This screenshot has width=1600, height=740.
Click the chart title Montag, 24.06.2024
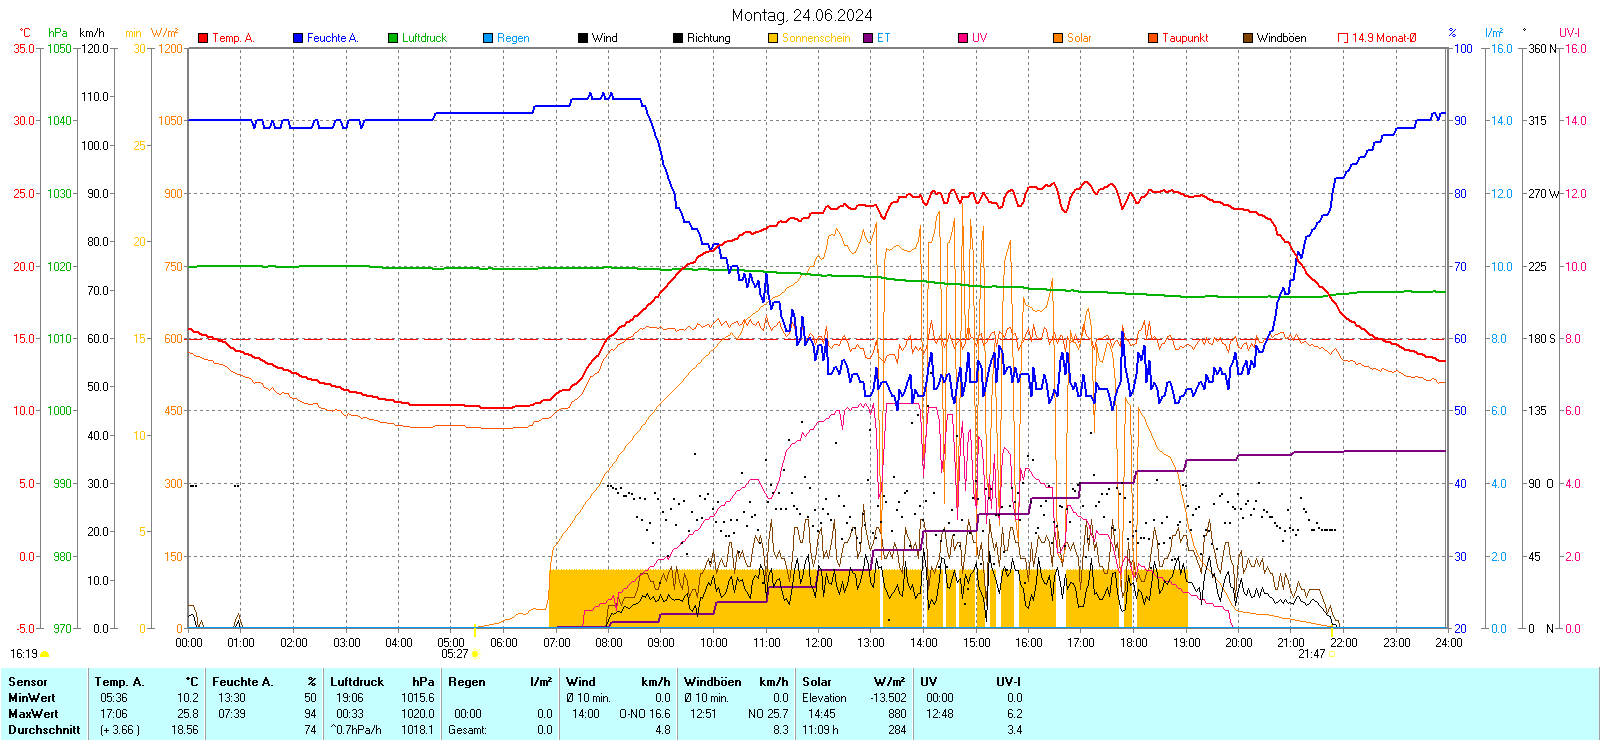click(801, 15)
